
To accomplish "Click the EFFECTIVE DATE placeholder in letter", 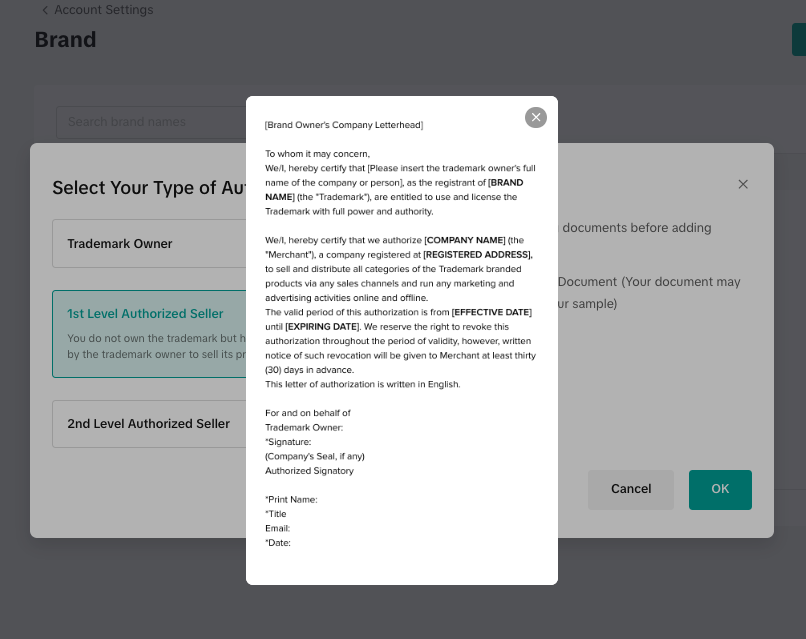I will coord(491,312).
